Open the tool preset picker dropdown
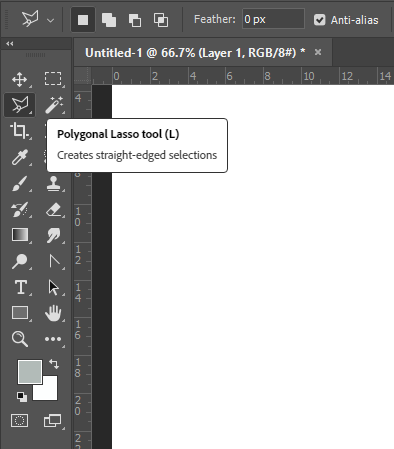Image resolution: width=394 pixels, height=449 pixels. [x=50, y=21]
